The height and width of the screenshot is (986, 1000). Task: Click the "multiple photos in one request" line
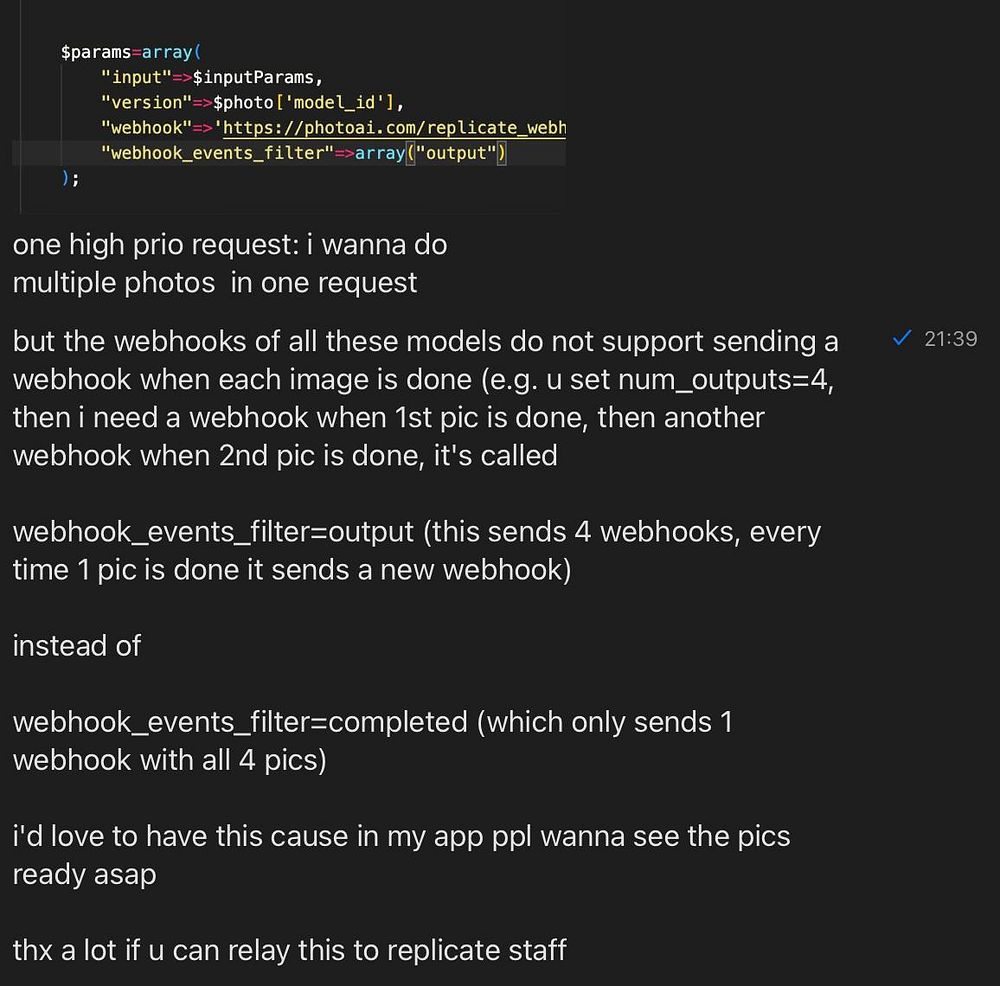[214, 283]
